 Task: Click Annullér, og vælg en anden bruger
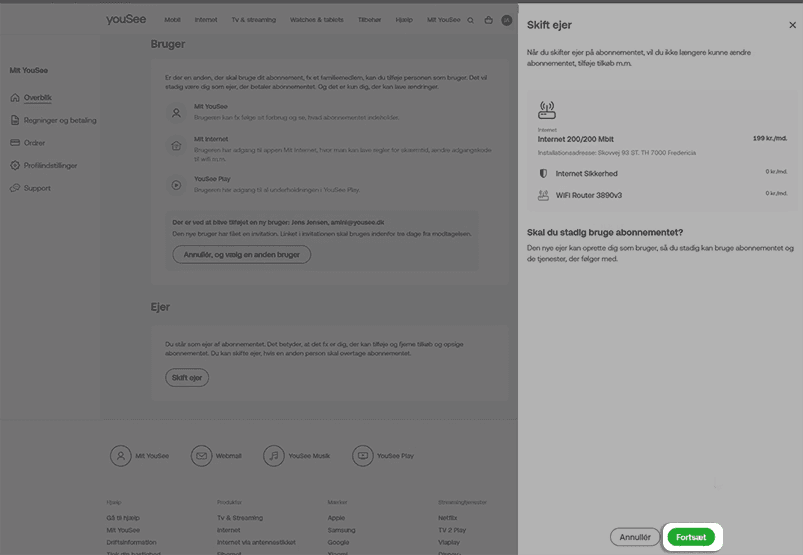(241, 255)
